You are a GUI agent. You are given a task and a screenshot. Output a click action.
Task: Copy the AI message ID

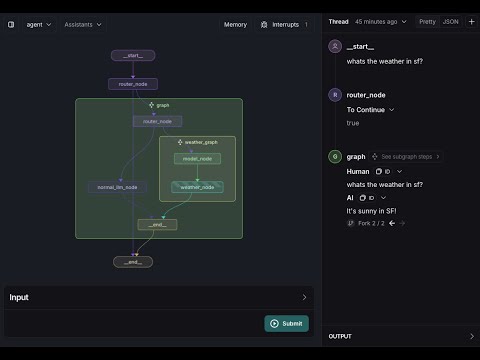click(366, 198)
